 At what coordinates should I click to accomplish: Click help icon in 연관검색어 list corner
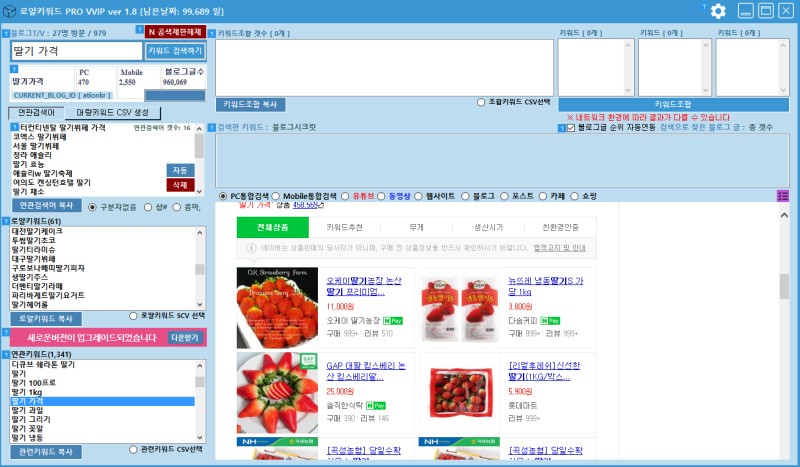pos(15,127)
